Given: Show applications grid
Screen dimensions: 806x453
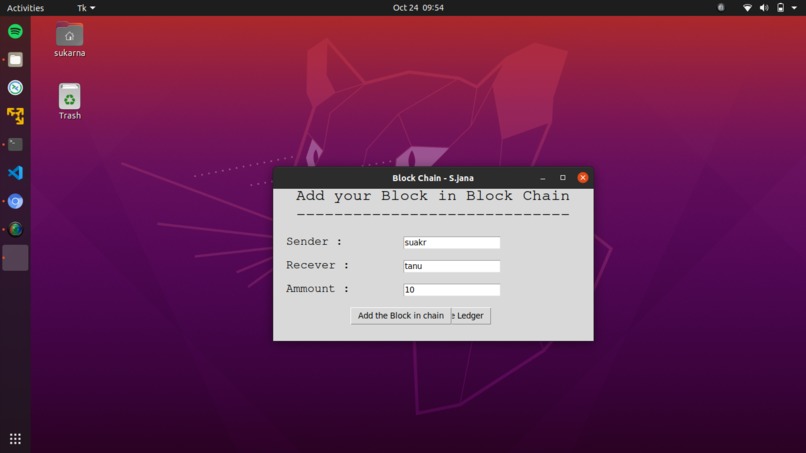Looking at the screenshot, I should [15, 439].
